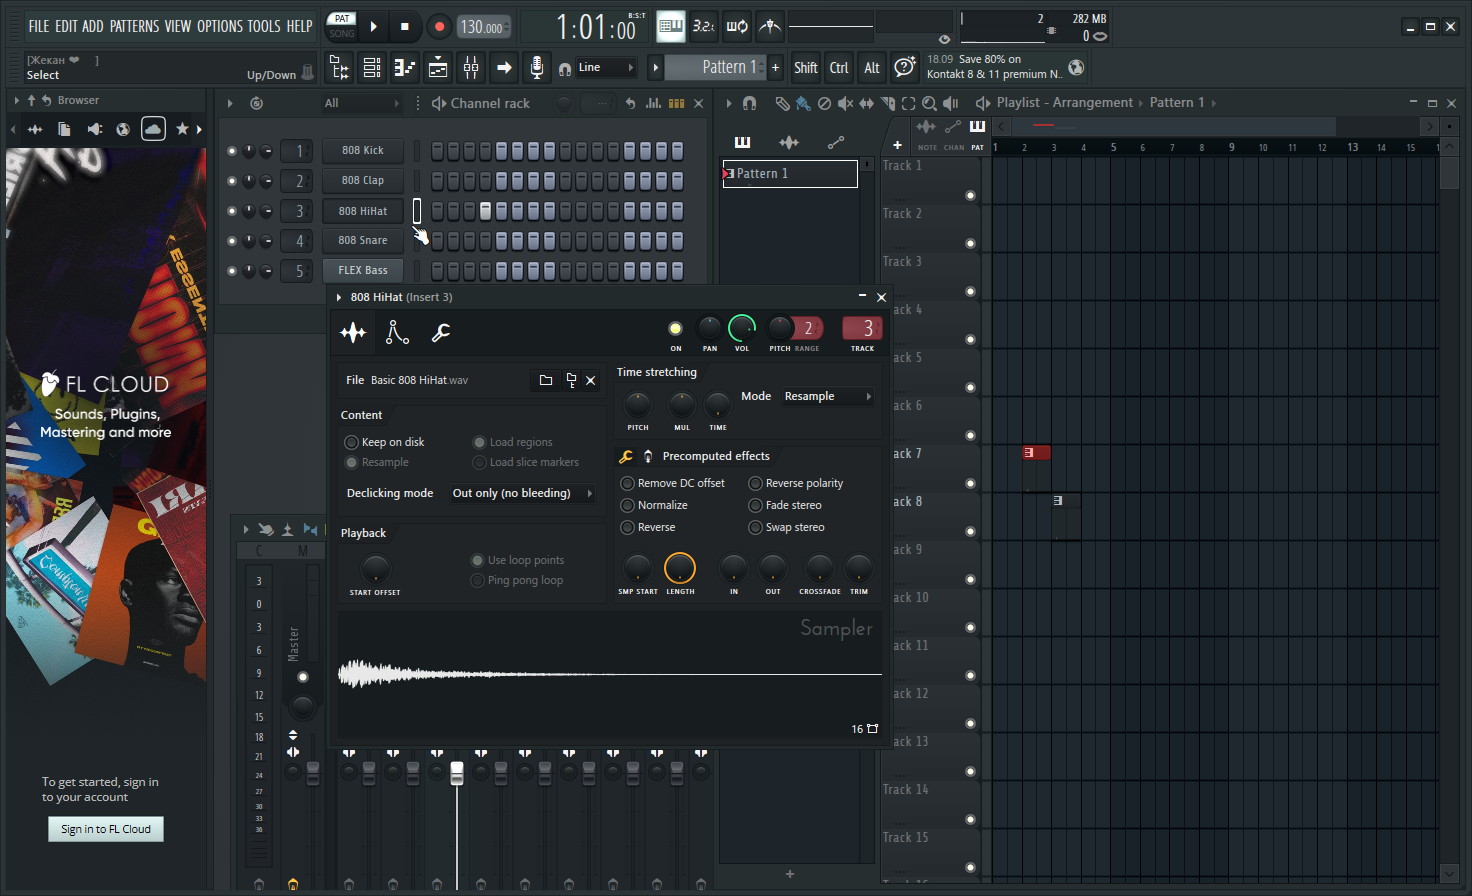Click the microphone recording icon in toolbar
The width and height of the screenshot is (1472, 896).
537,68
